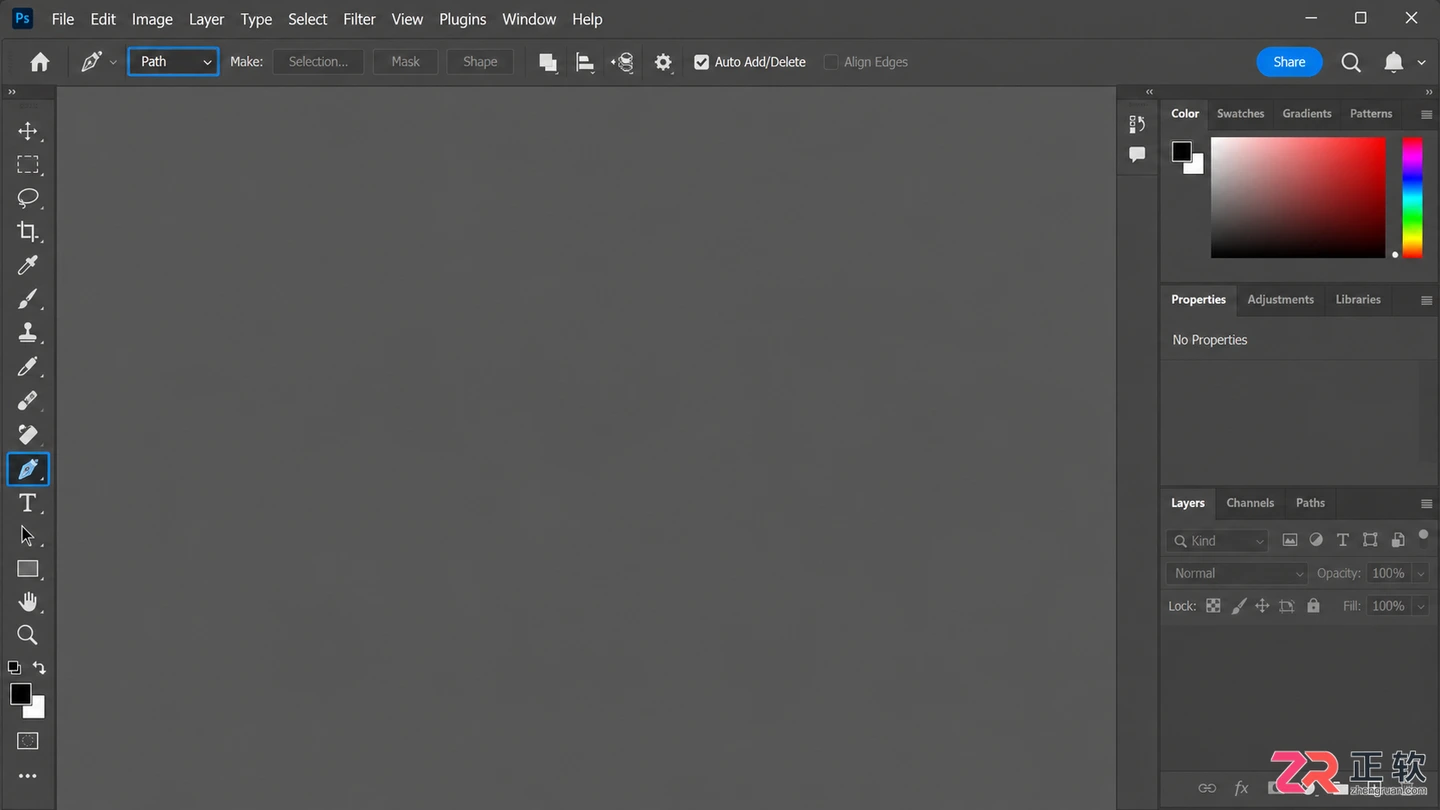Image resolution: width=1440 pixels, height=810 pixels.
Task: Open Layers panel flyout menu
Action: point(1426,503)
